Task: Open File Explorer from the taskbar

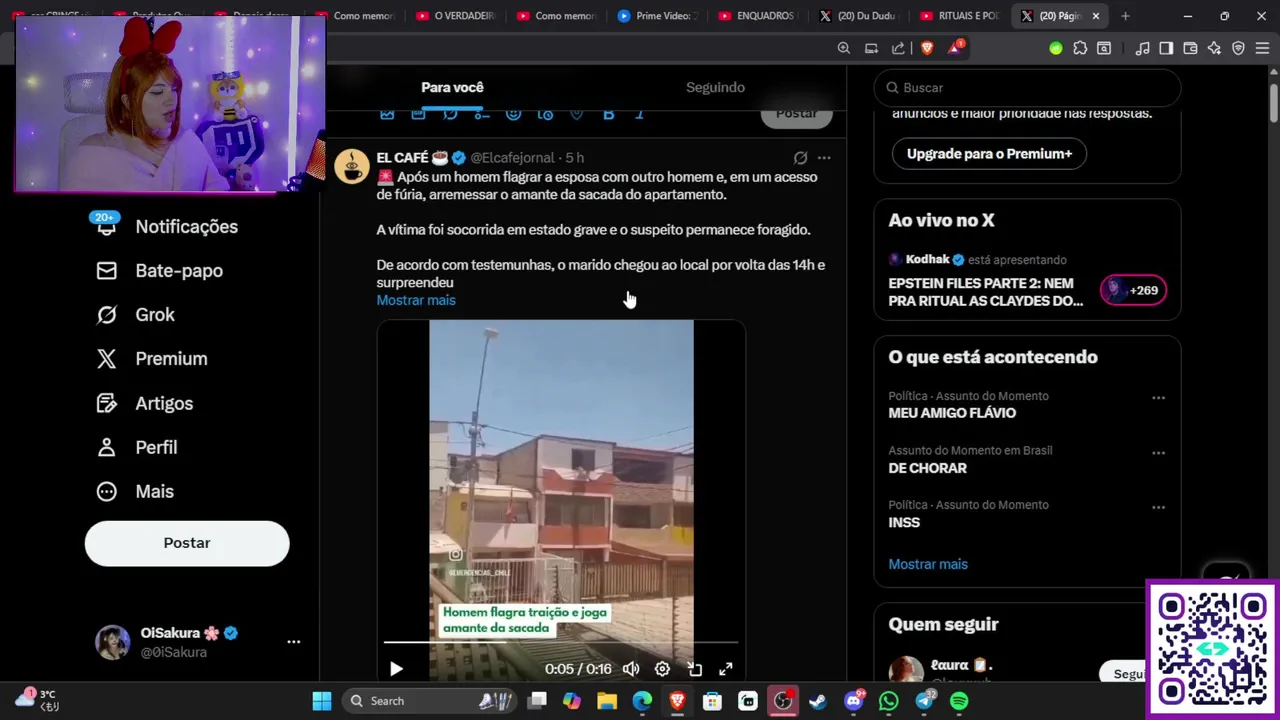Action: click(x=607, y=701)
